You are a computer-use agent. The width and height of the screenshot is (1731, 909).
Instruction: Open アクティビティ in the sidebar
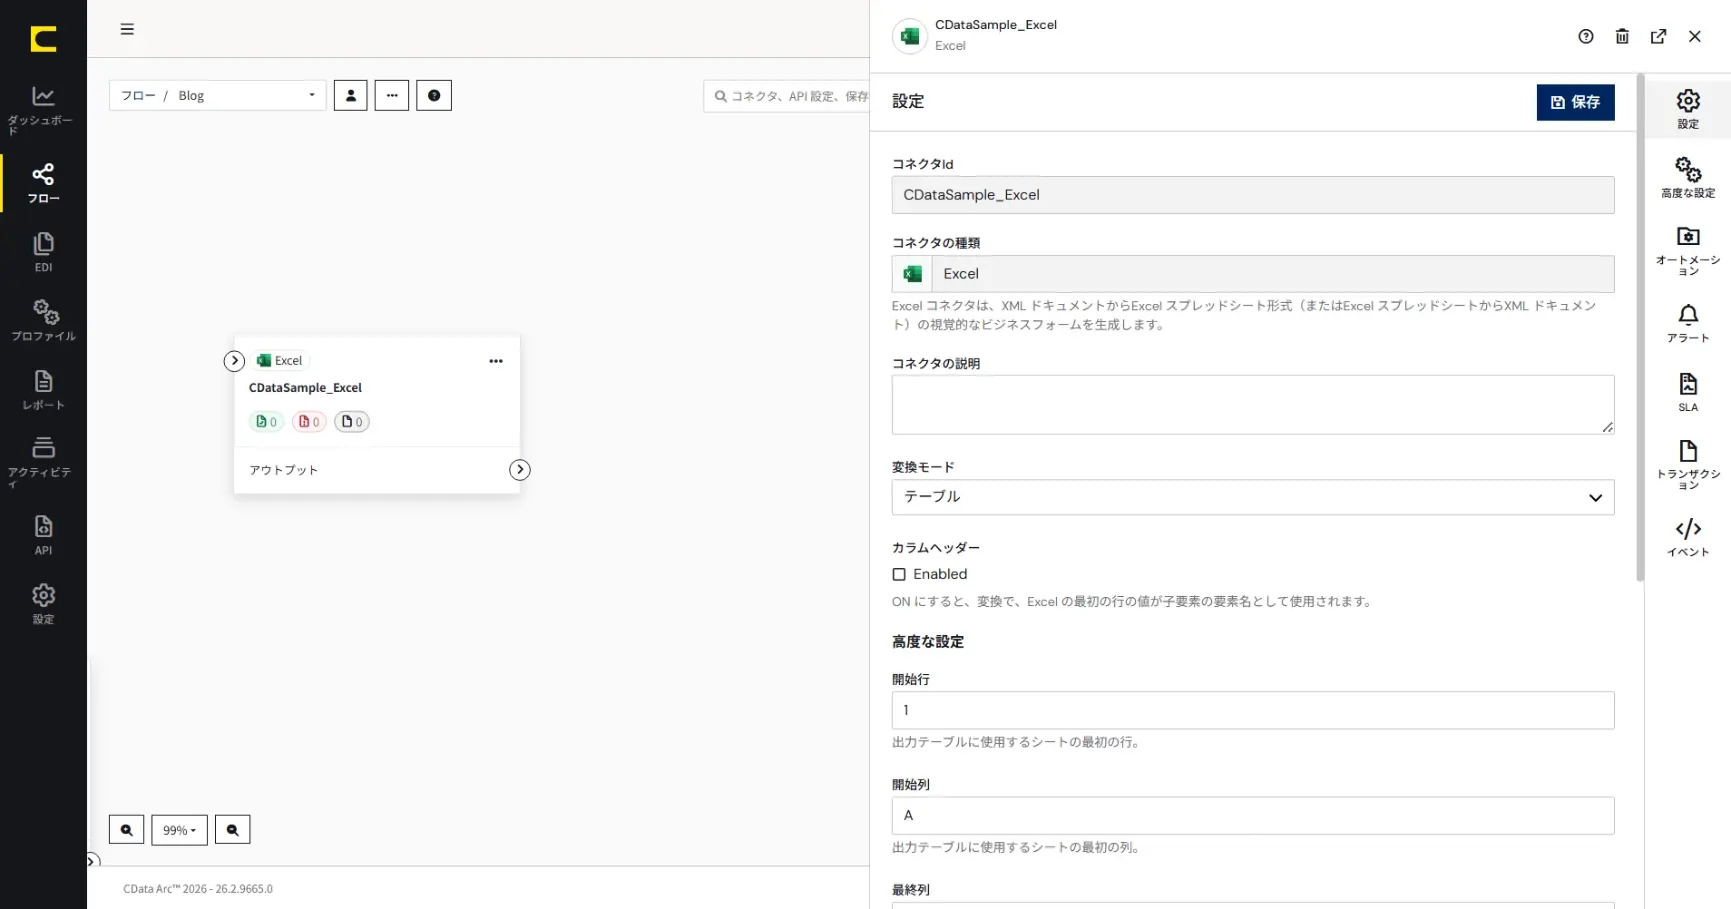(x=43, y=462)
